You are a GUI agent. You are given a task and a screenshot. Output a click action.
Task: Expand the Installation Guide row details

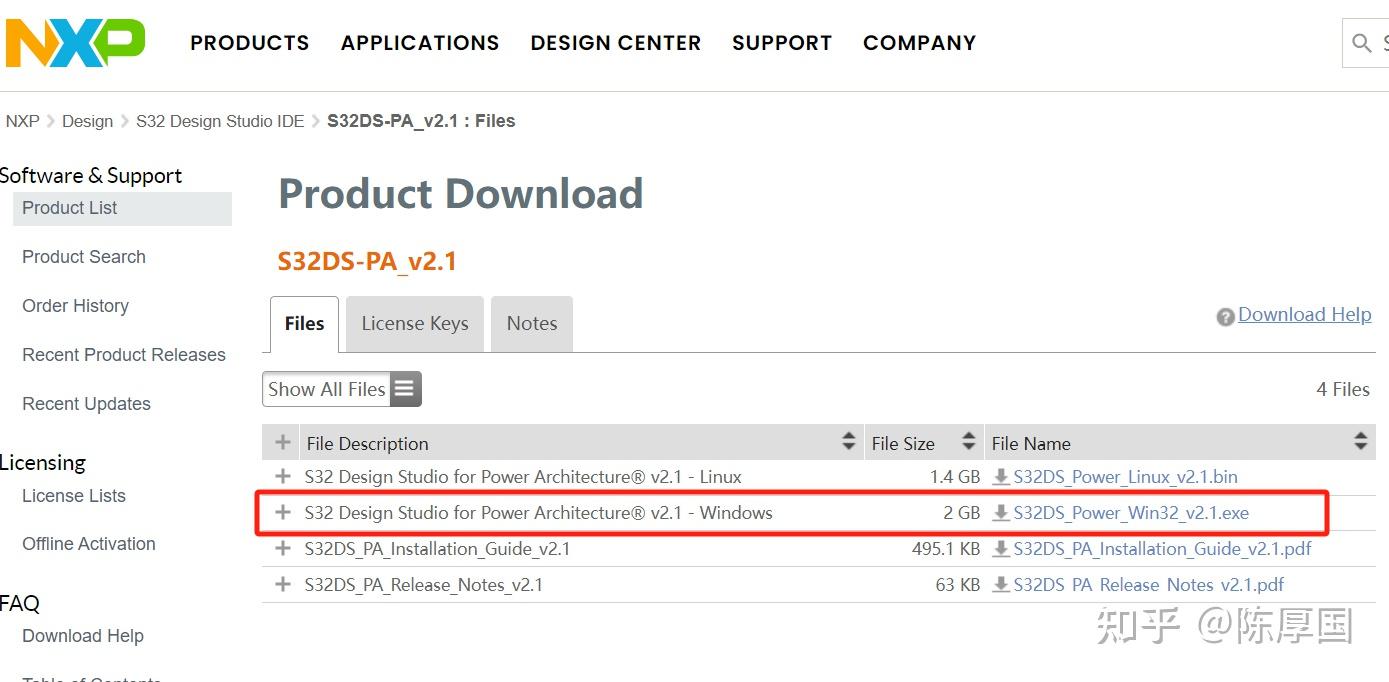(x=283, y=549)
